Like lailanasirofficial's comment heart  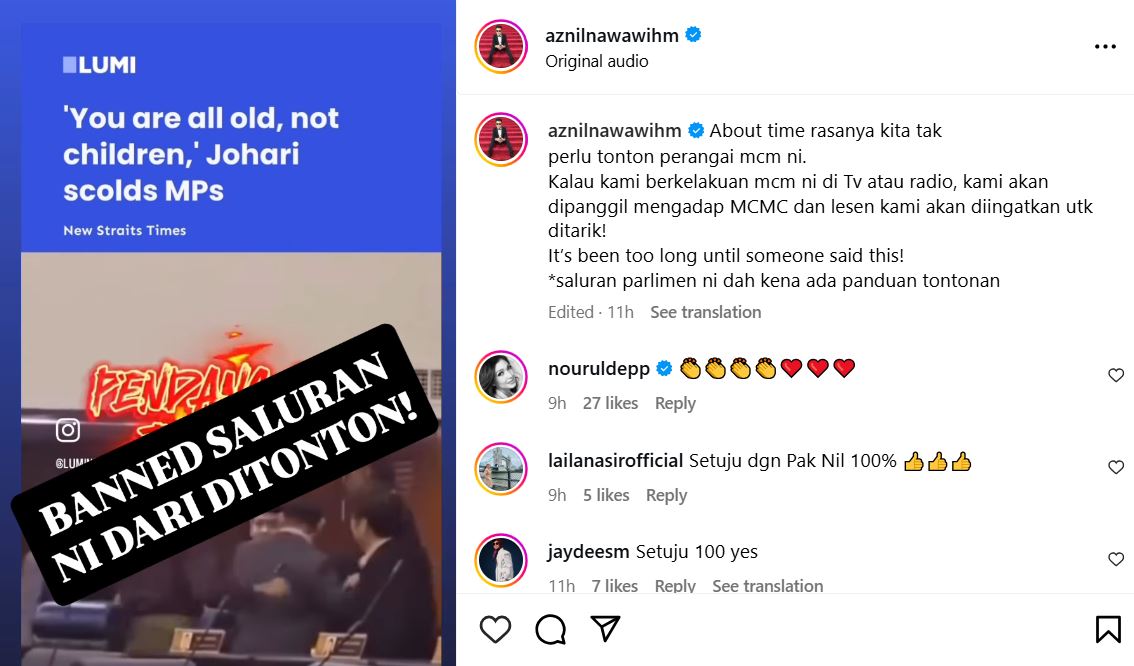coord(1116,467)
